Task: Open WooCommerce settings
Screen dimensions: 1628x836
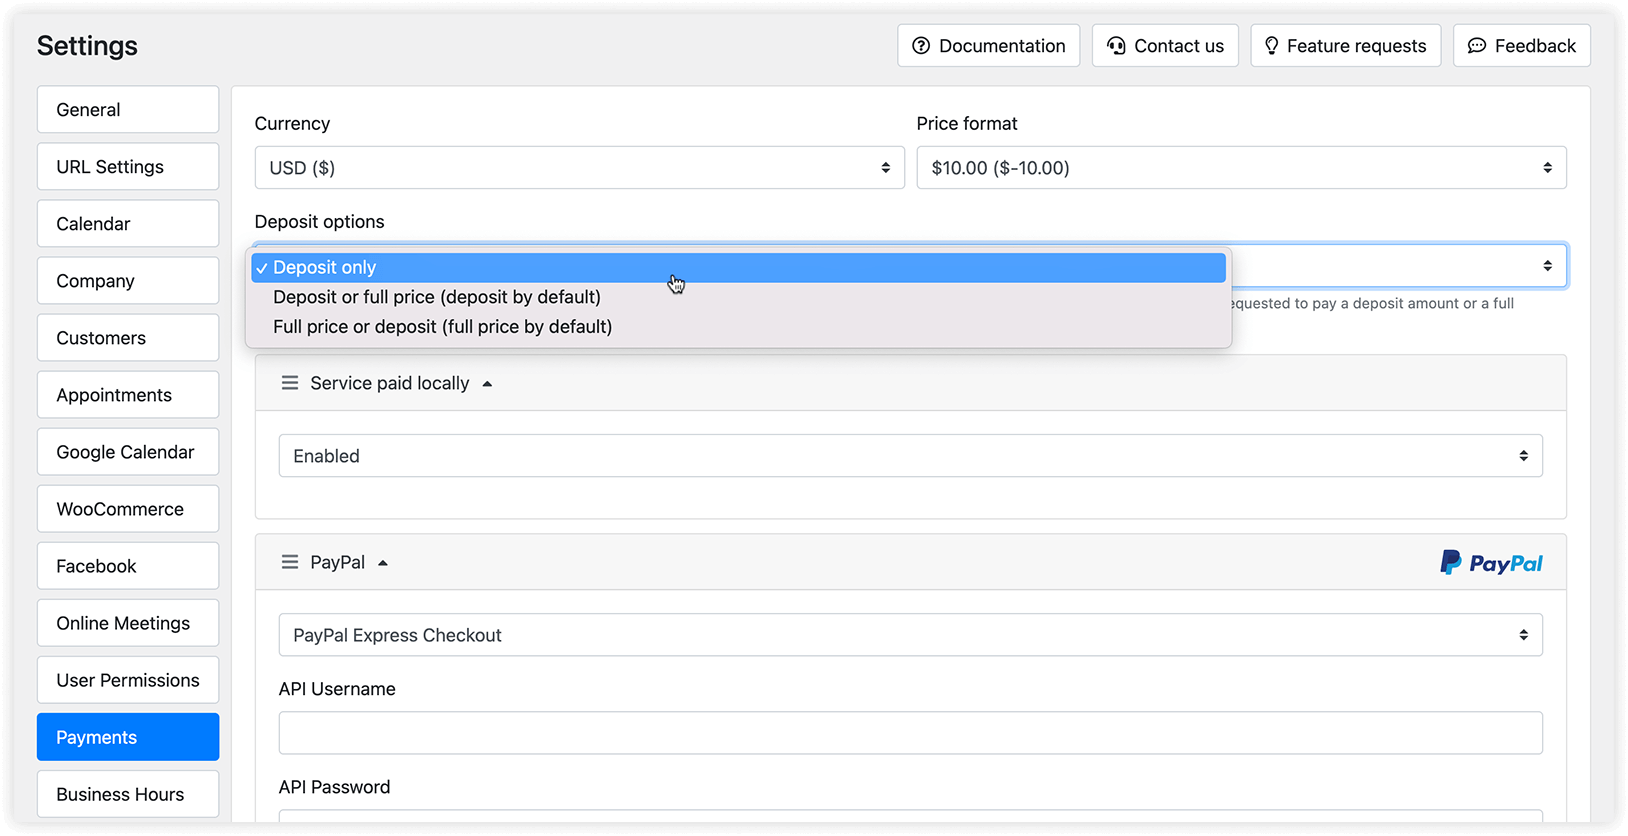Action: point(128,509)
